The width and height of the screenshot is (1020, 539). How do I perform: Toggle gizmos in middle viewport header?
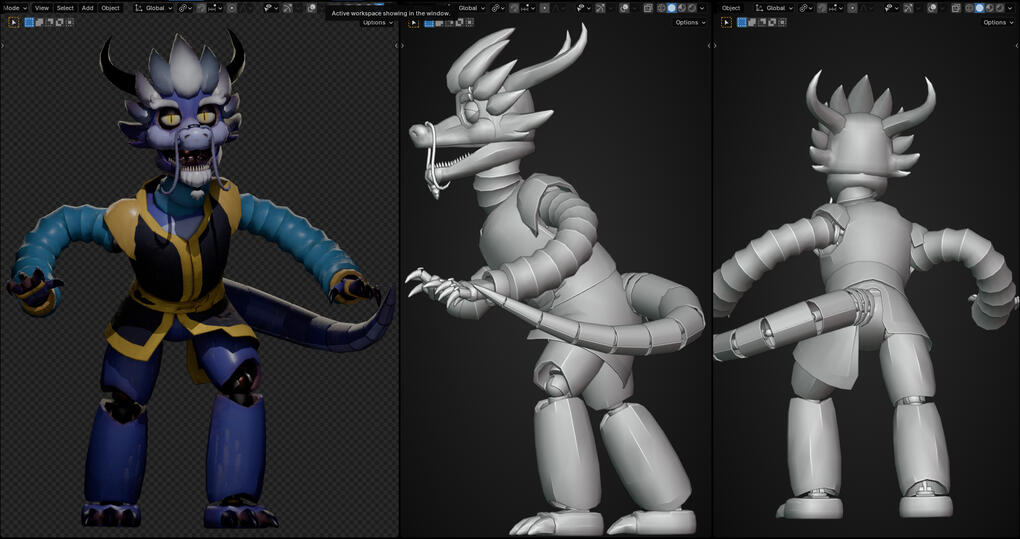tap(600, 8)
